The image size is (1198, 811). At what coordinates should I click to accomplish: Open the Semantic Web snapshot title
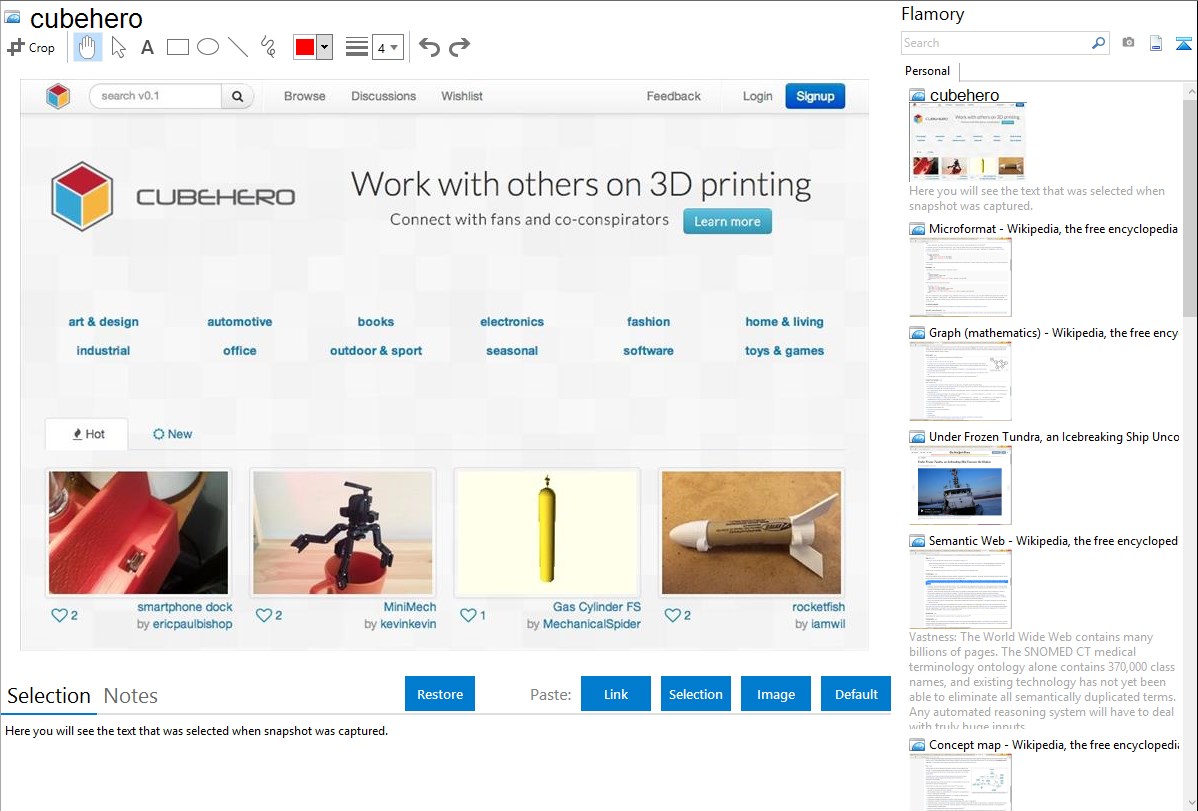[1053, 540]
